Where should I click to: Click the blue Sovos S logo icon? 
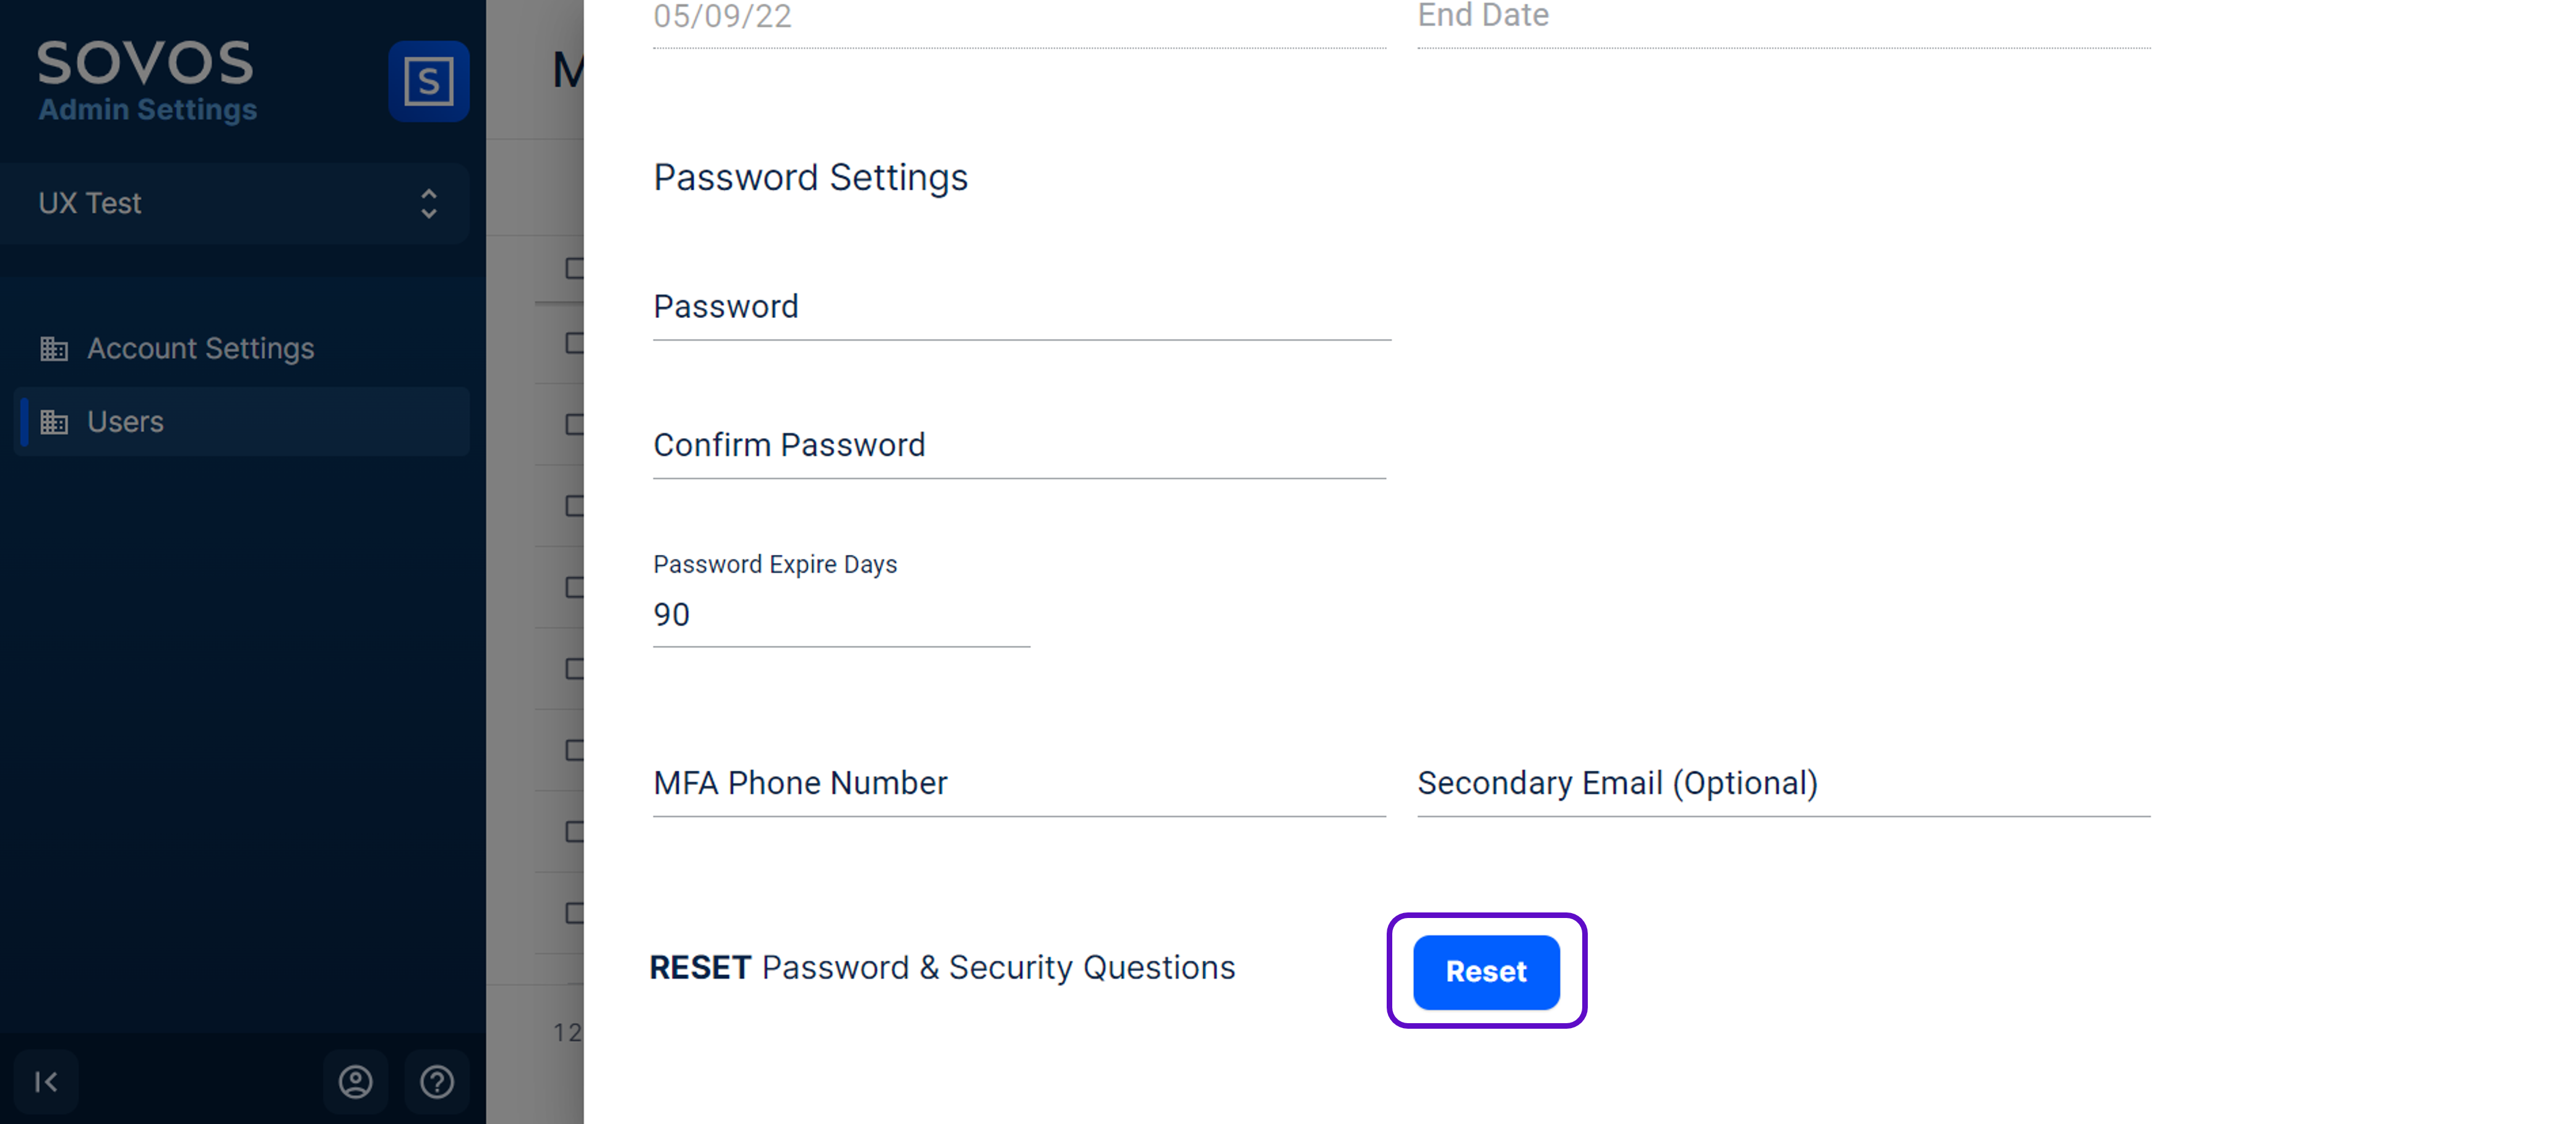[428, 81]
